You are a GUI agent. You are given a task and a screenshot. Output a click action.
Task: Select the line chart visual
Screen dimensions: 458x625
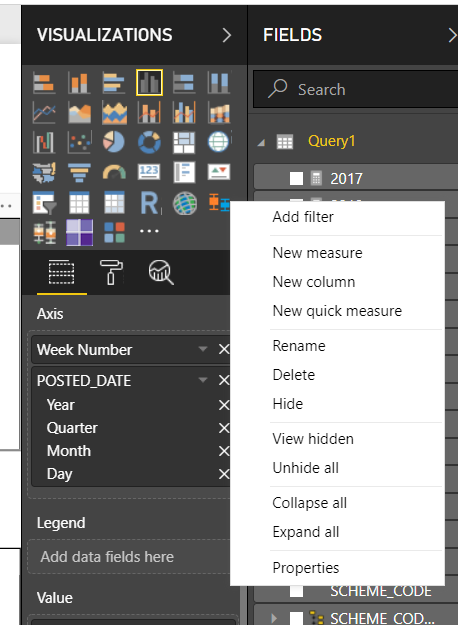tap(44, 112)
